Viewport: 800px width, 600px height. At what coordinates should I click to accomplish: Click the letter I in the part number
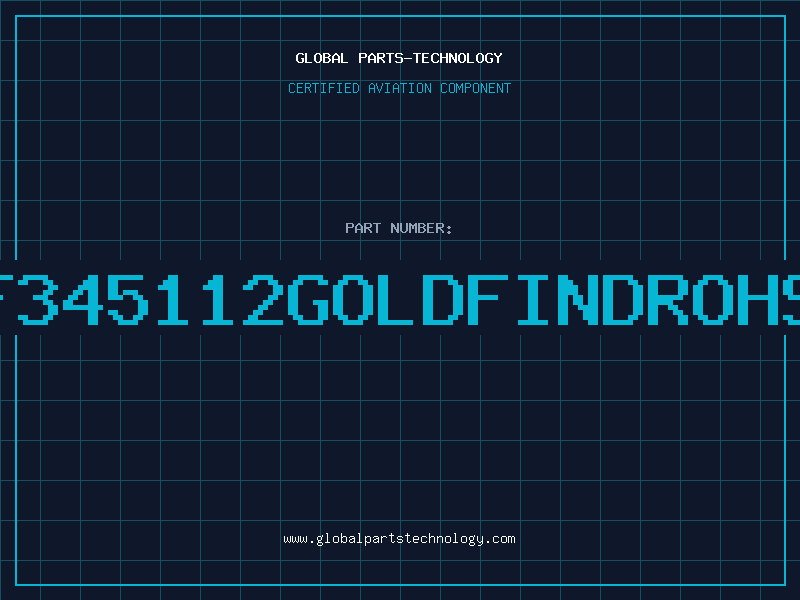click(x=533, y=300)
